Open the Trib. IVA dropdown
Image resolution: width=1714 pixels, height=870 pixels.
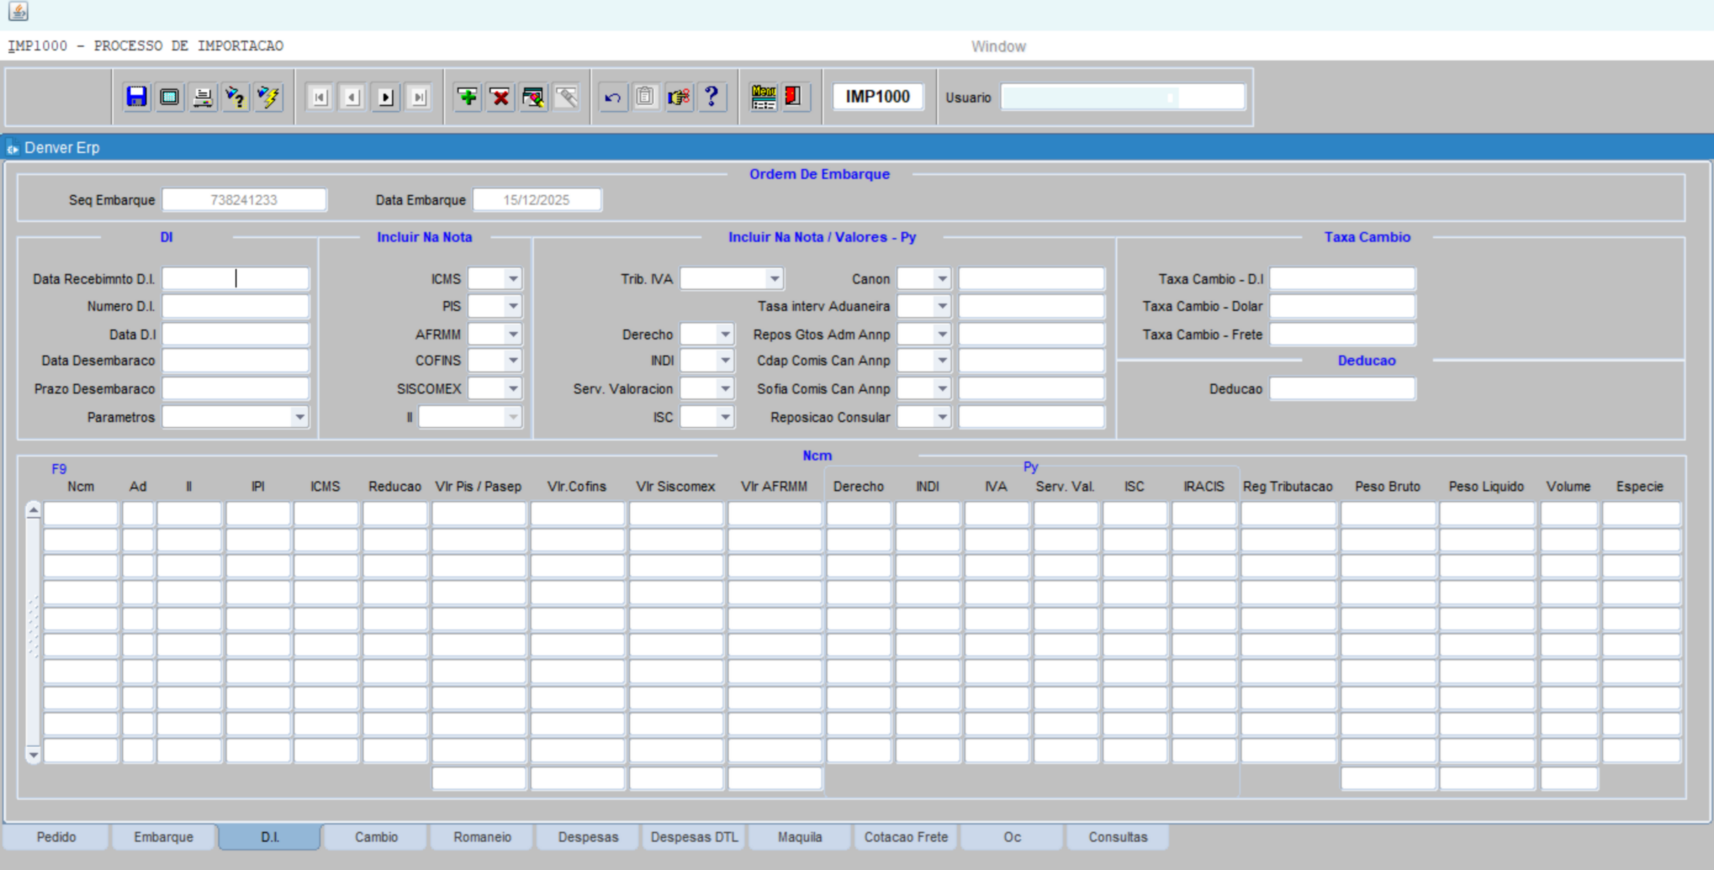774,279
